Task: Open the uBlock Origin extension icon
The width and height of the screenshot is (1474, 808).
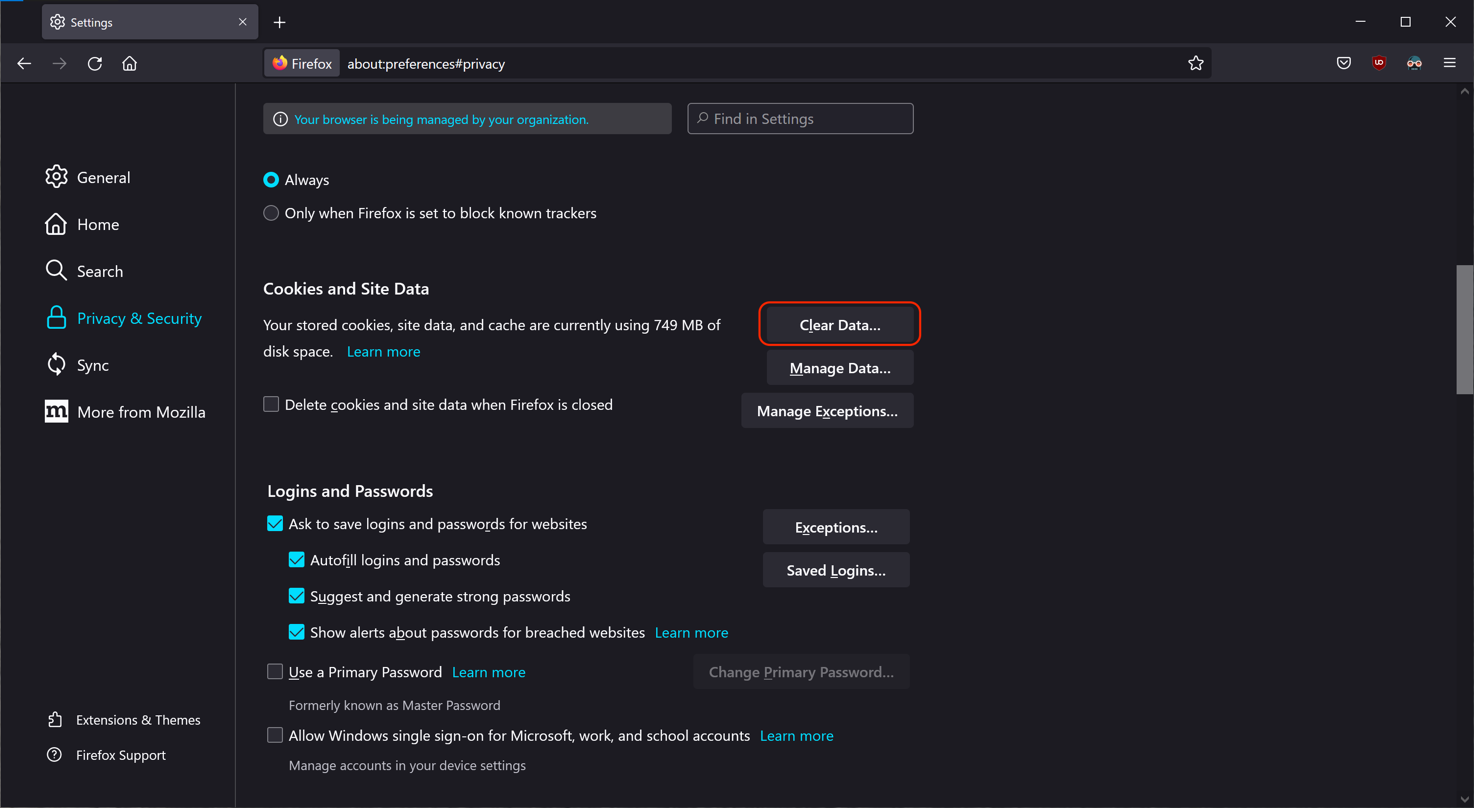Action: tap(1379, 63)
